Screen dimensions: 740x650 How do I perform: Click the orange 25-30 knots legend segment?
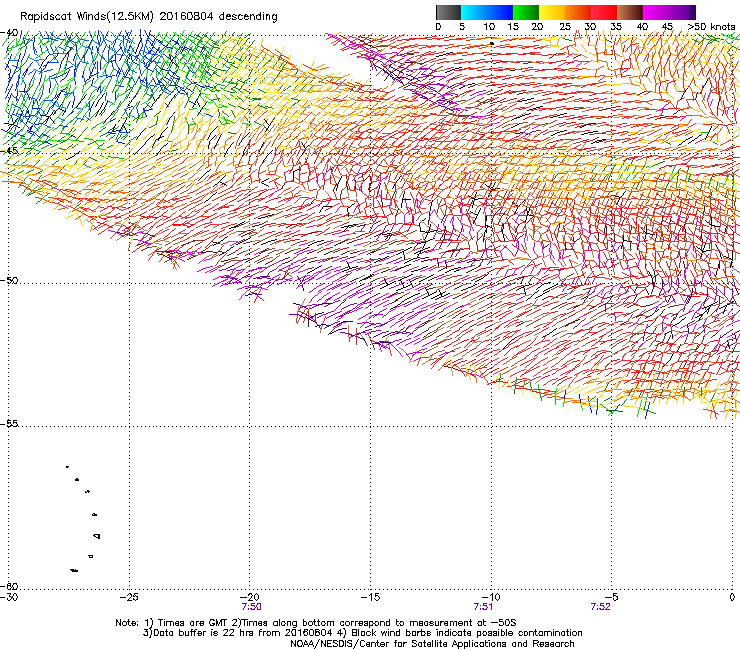coord(578,12)
